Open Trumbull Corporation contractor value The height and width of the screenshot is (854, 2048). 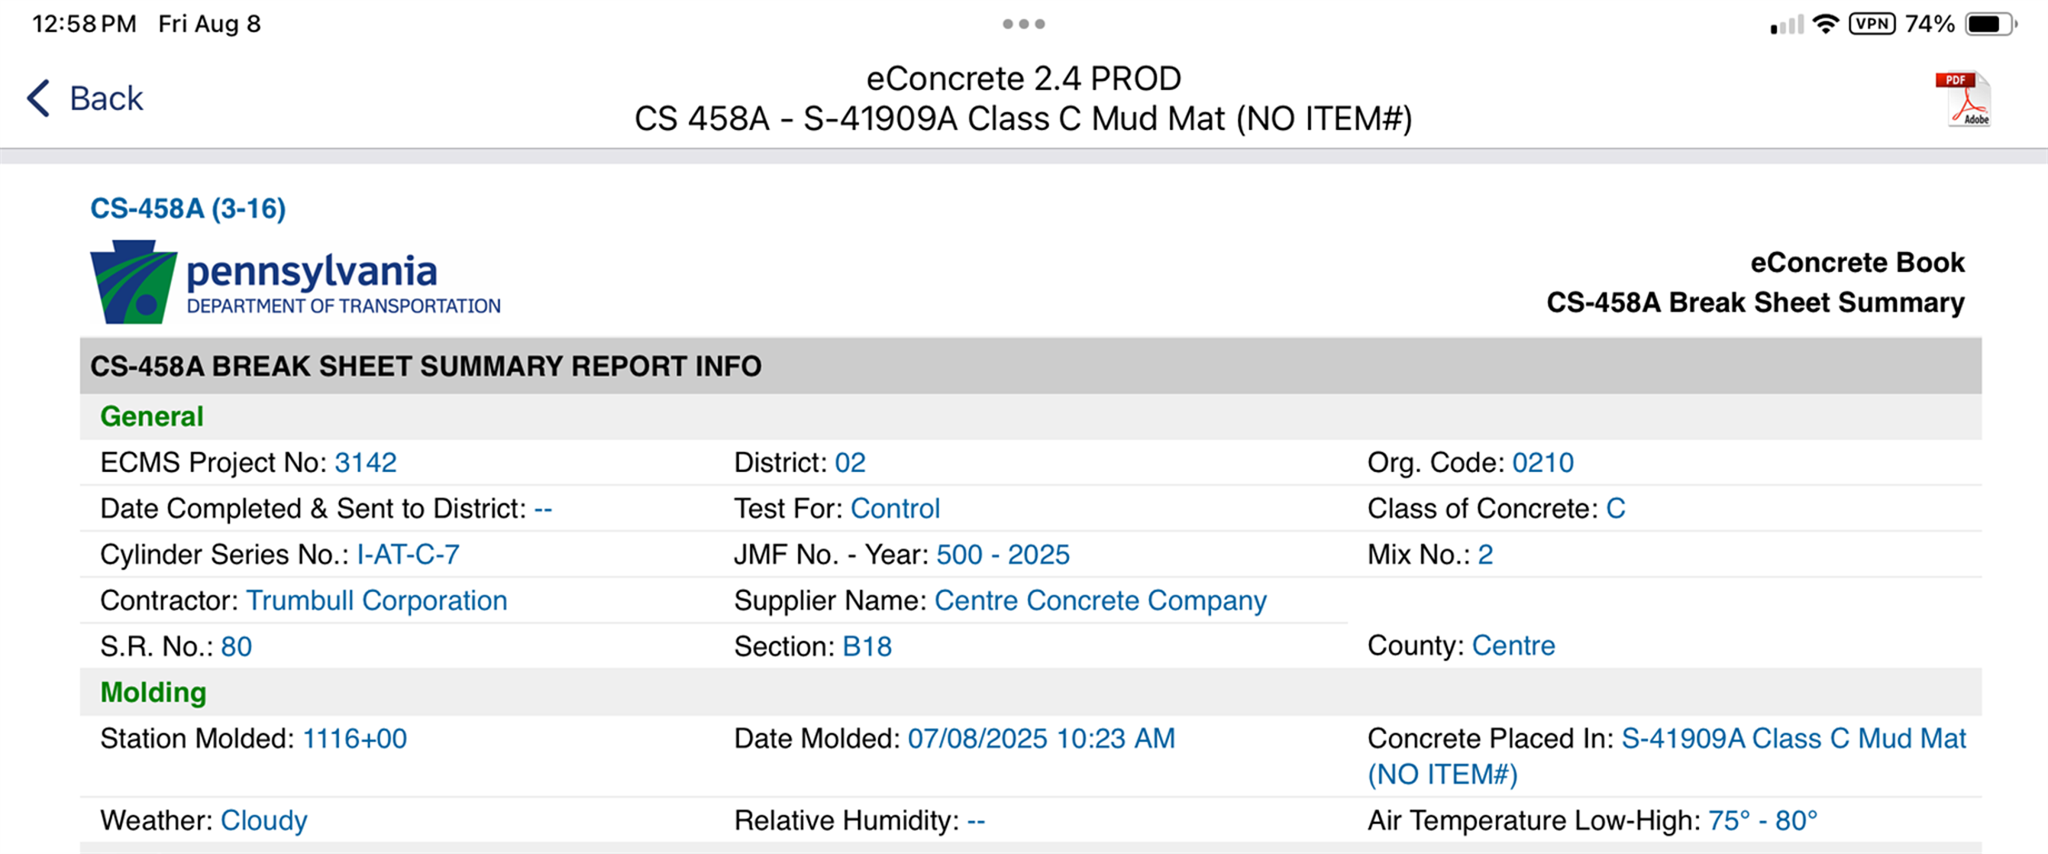(x=377, y=600)
